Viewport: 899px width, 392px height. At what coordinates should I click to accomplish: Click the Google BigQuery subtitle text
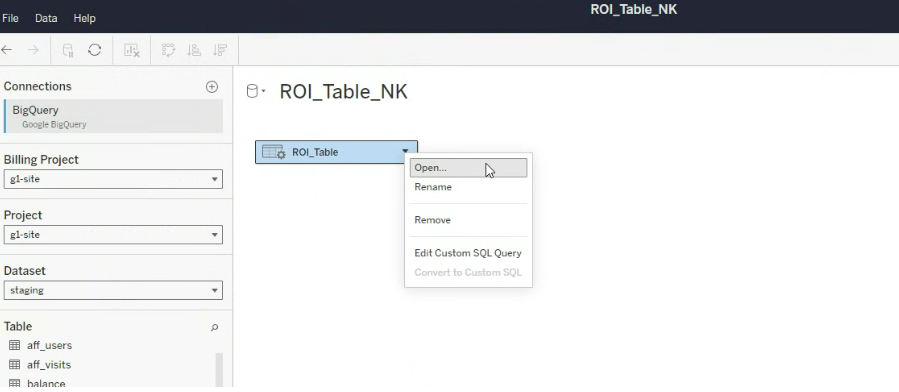[54, 124]
